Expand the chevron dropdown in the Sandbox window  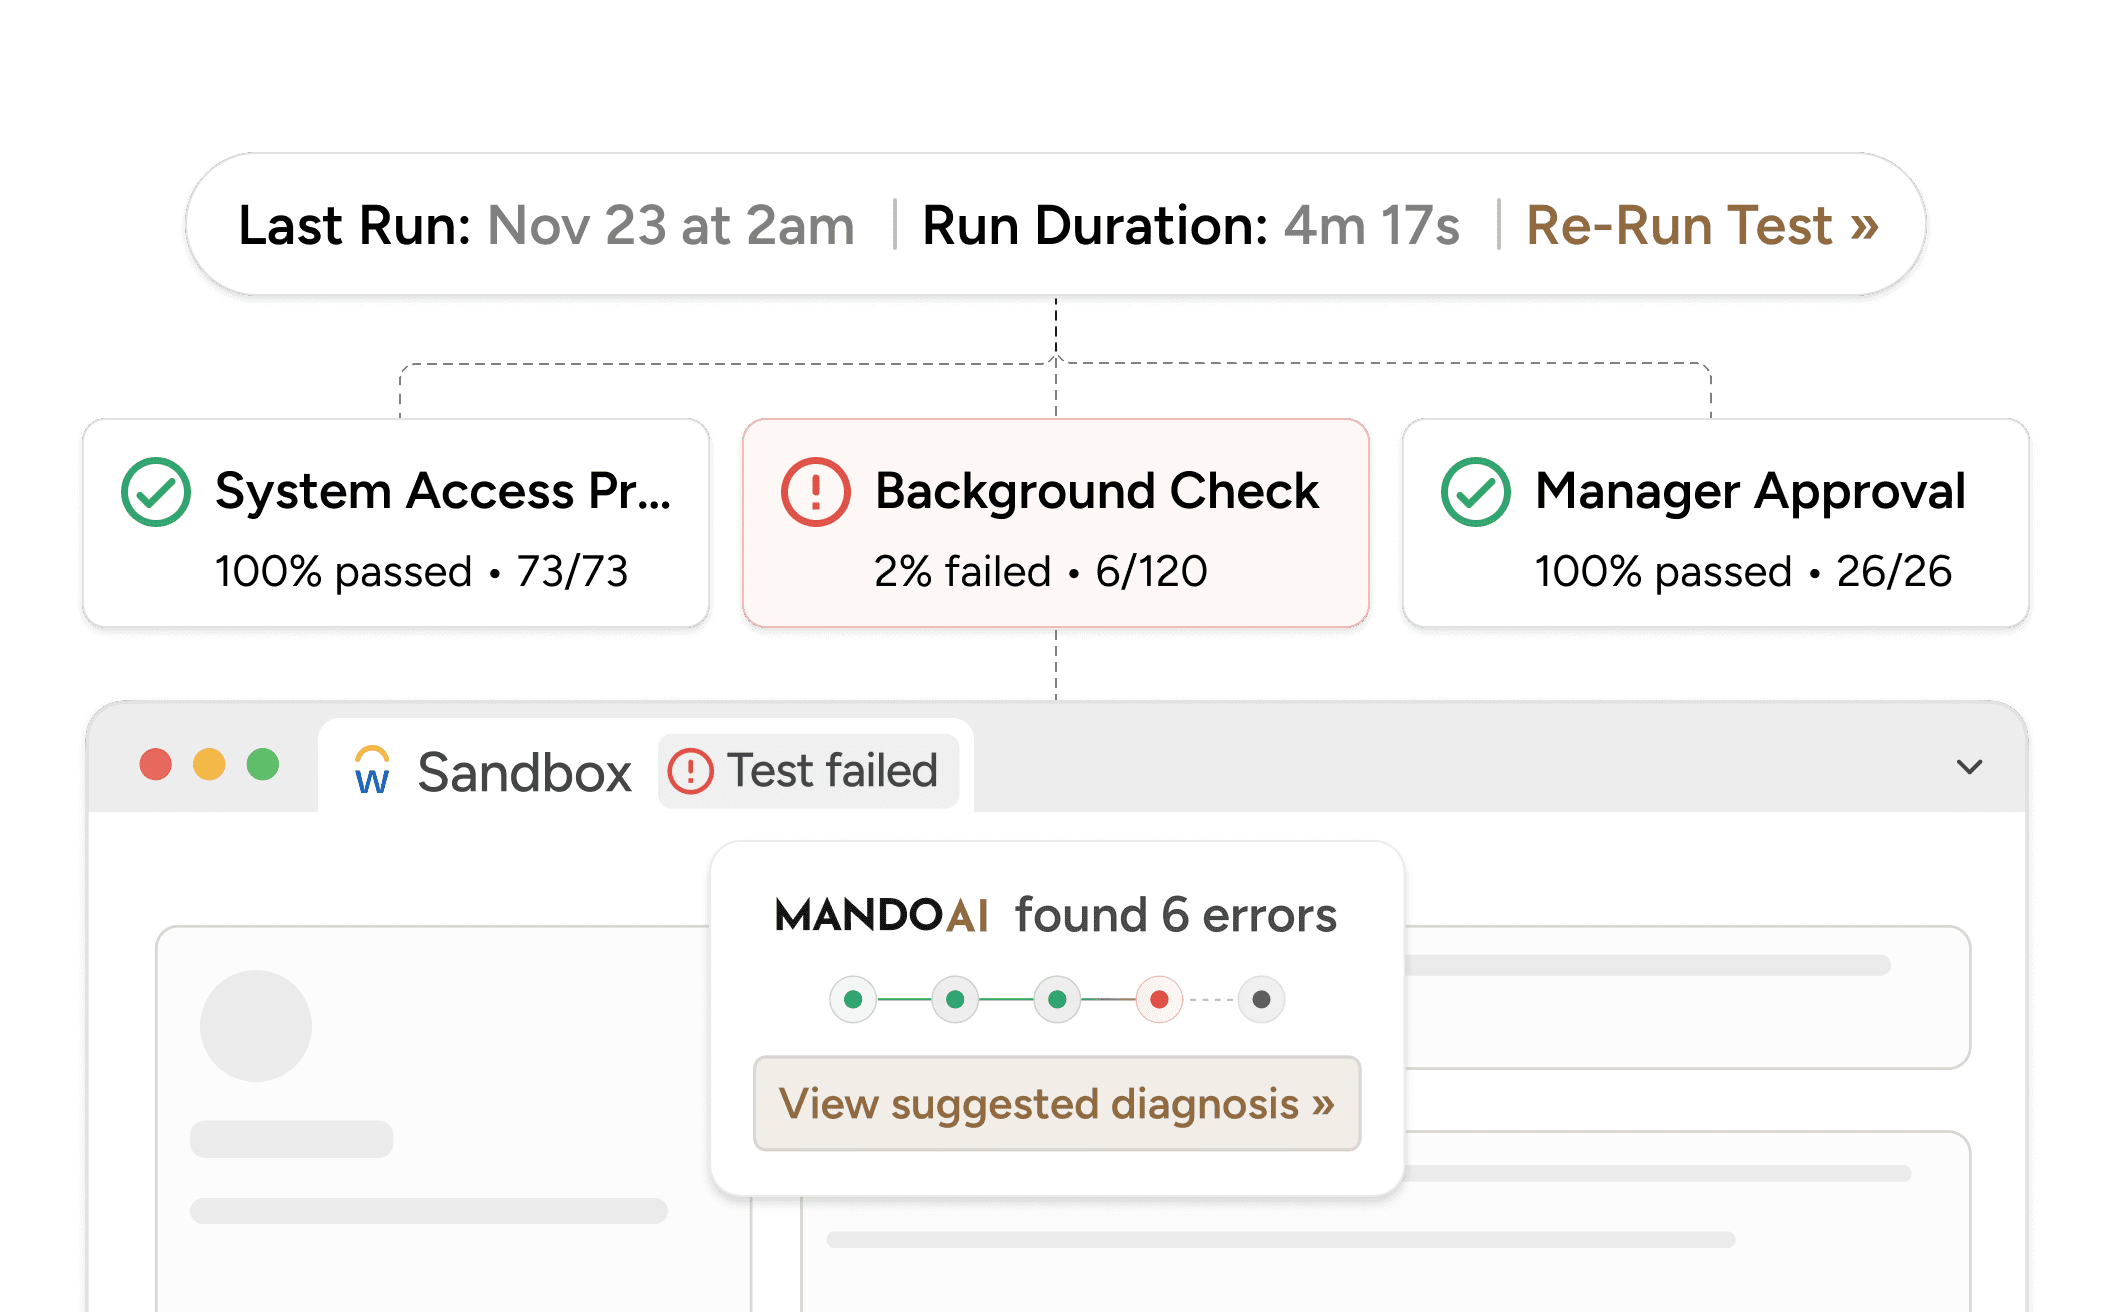(1969, 767)
